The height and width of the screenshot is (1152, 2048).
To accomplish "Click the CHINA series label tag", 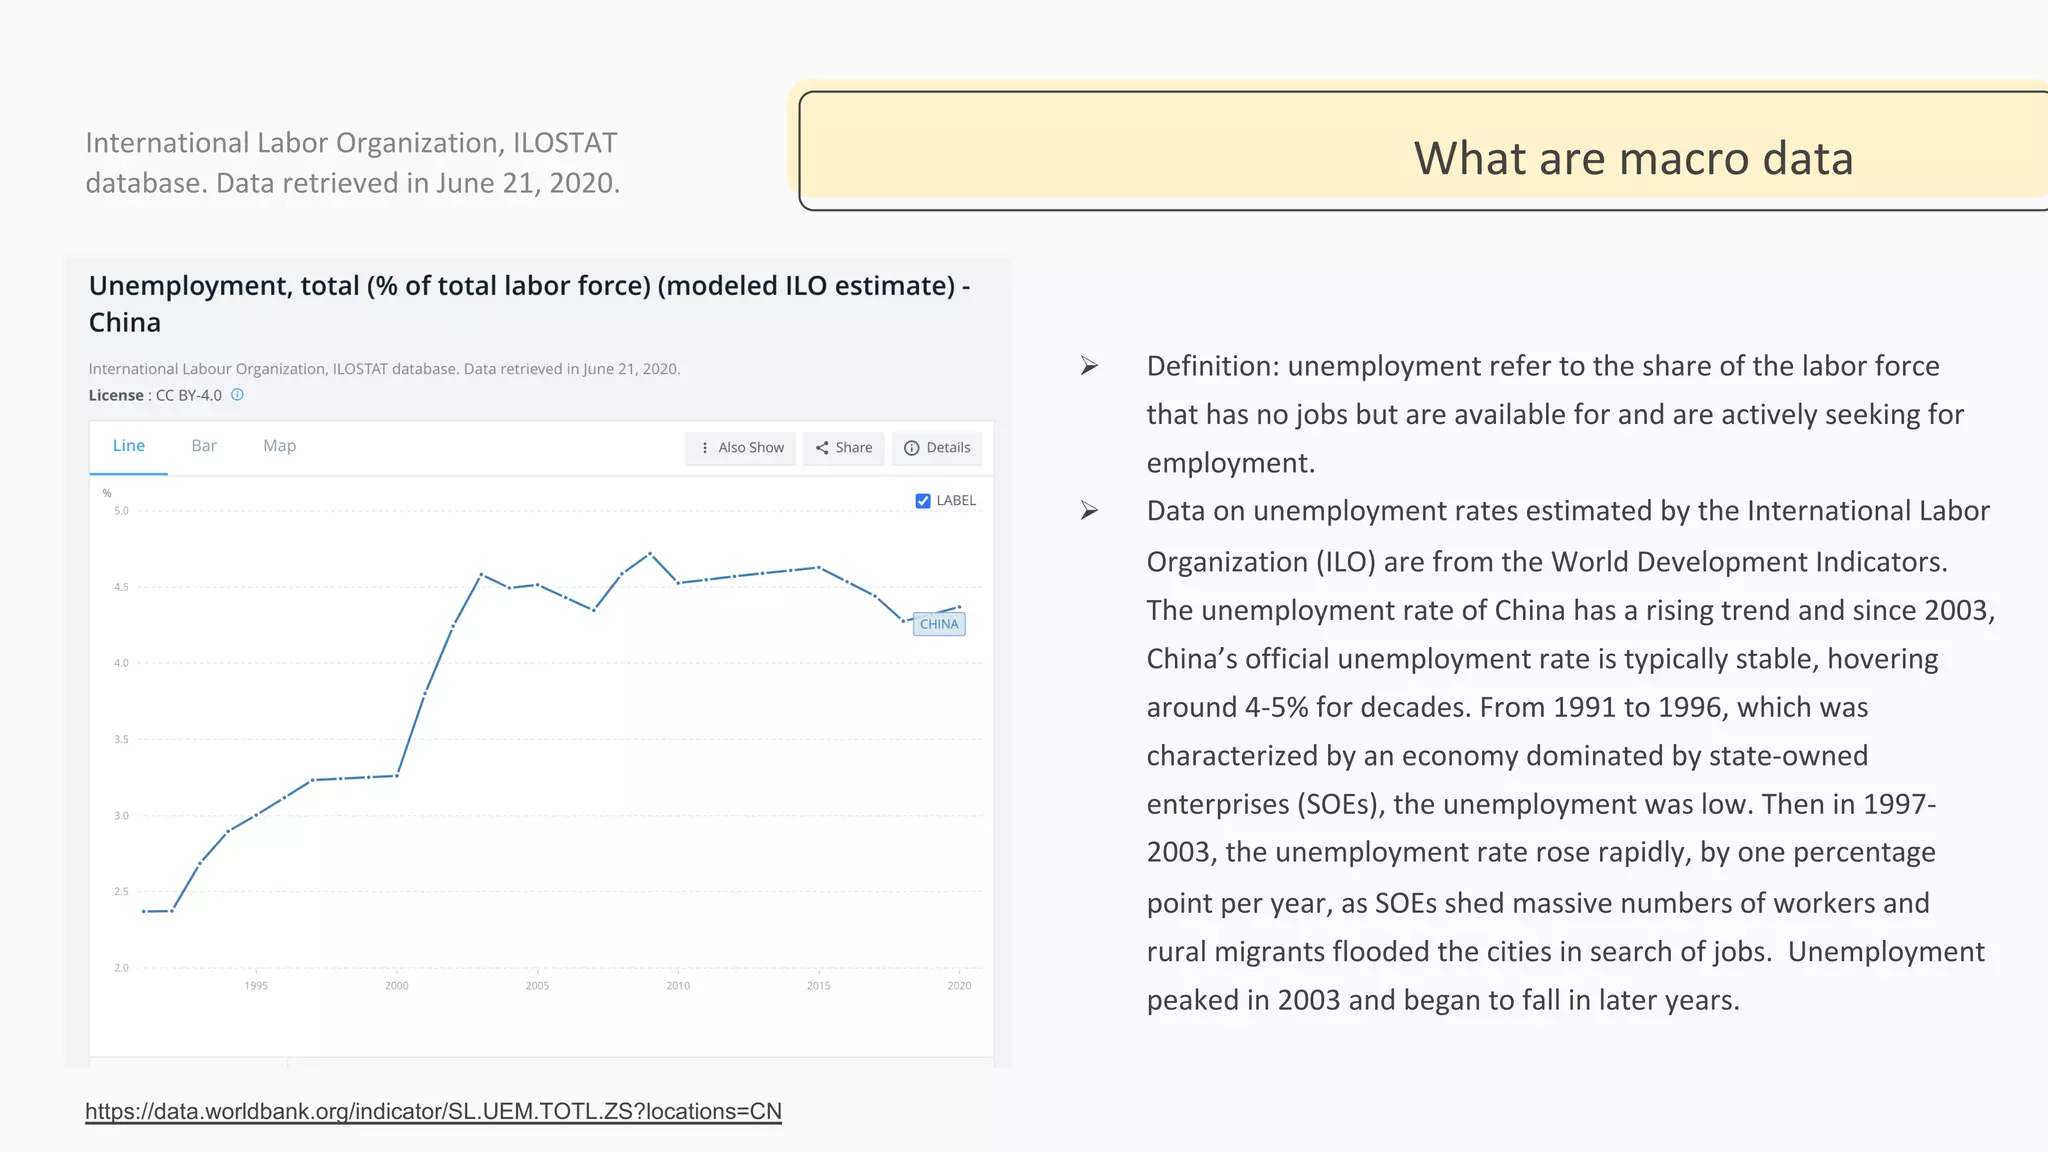I will (x=939, y=624).
